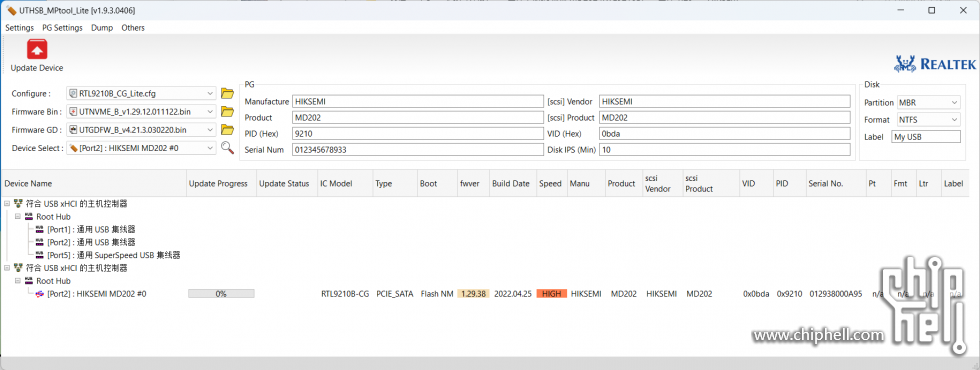Click the app icon in title bar
980x370 pixels.
coord(11,11)
